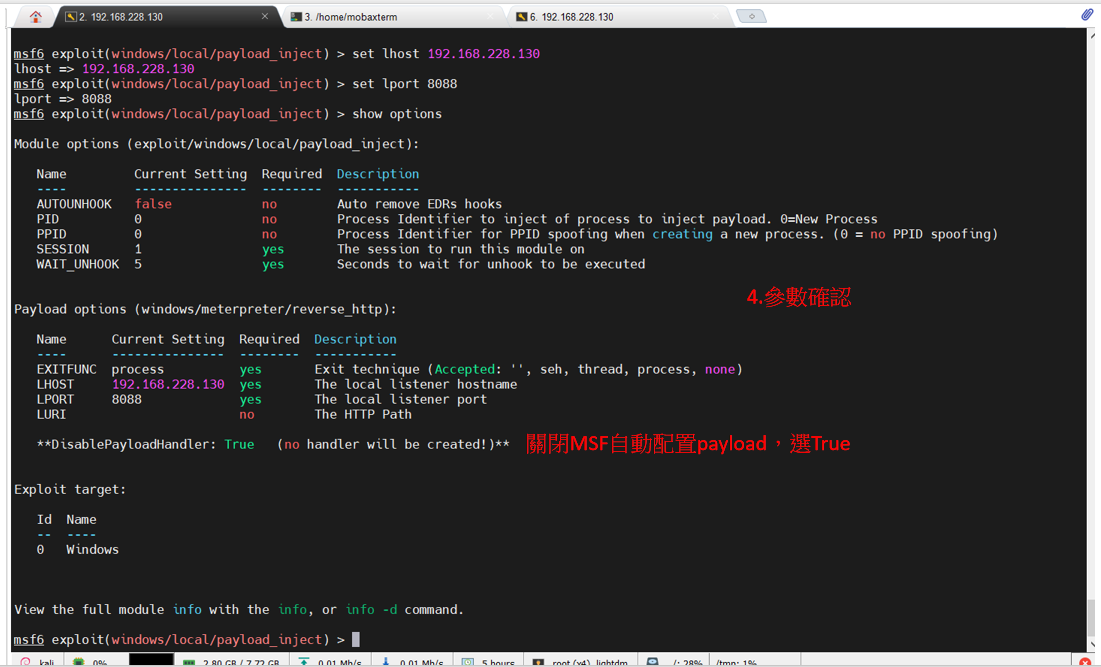The image size is (1101, 667).
Task: Click the uptime clock icon showing 5 hours
Action: (468, 662)
